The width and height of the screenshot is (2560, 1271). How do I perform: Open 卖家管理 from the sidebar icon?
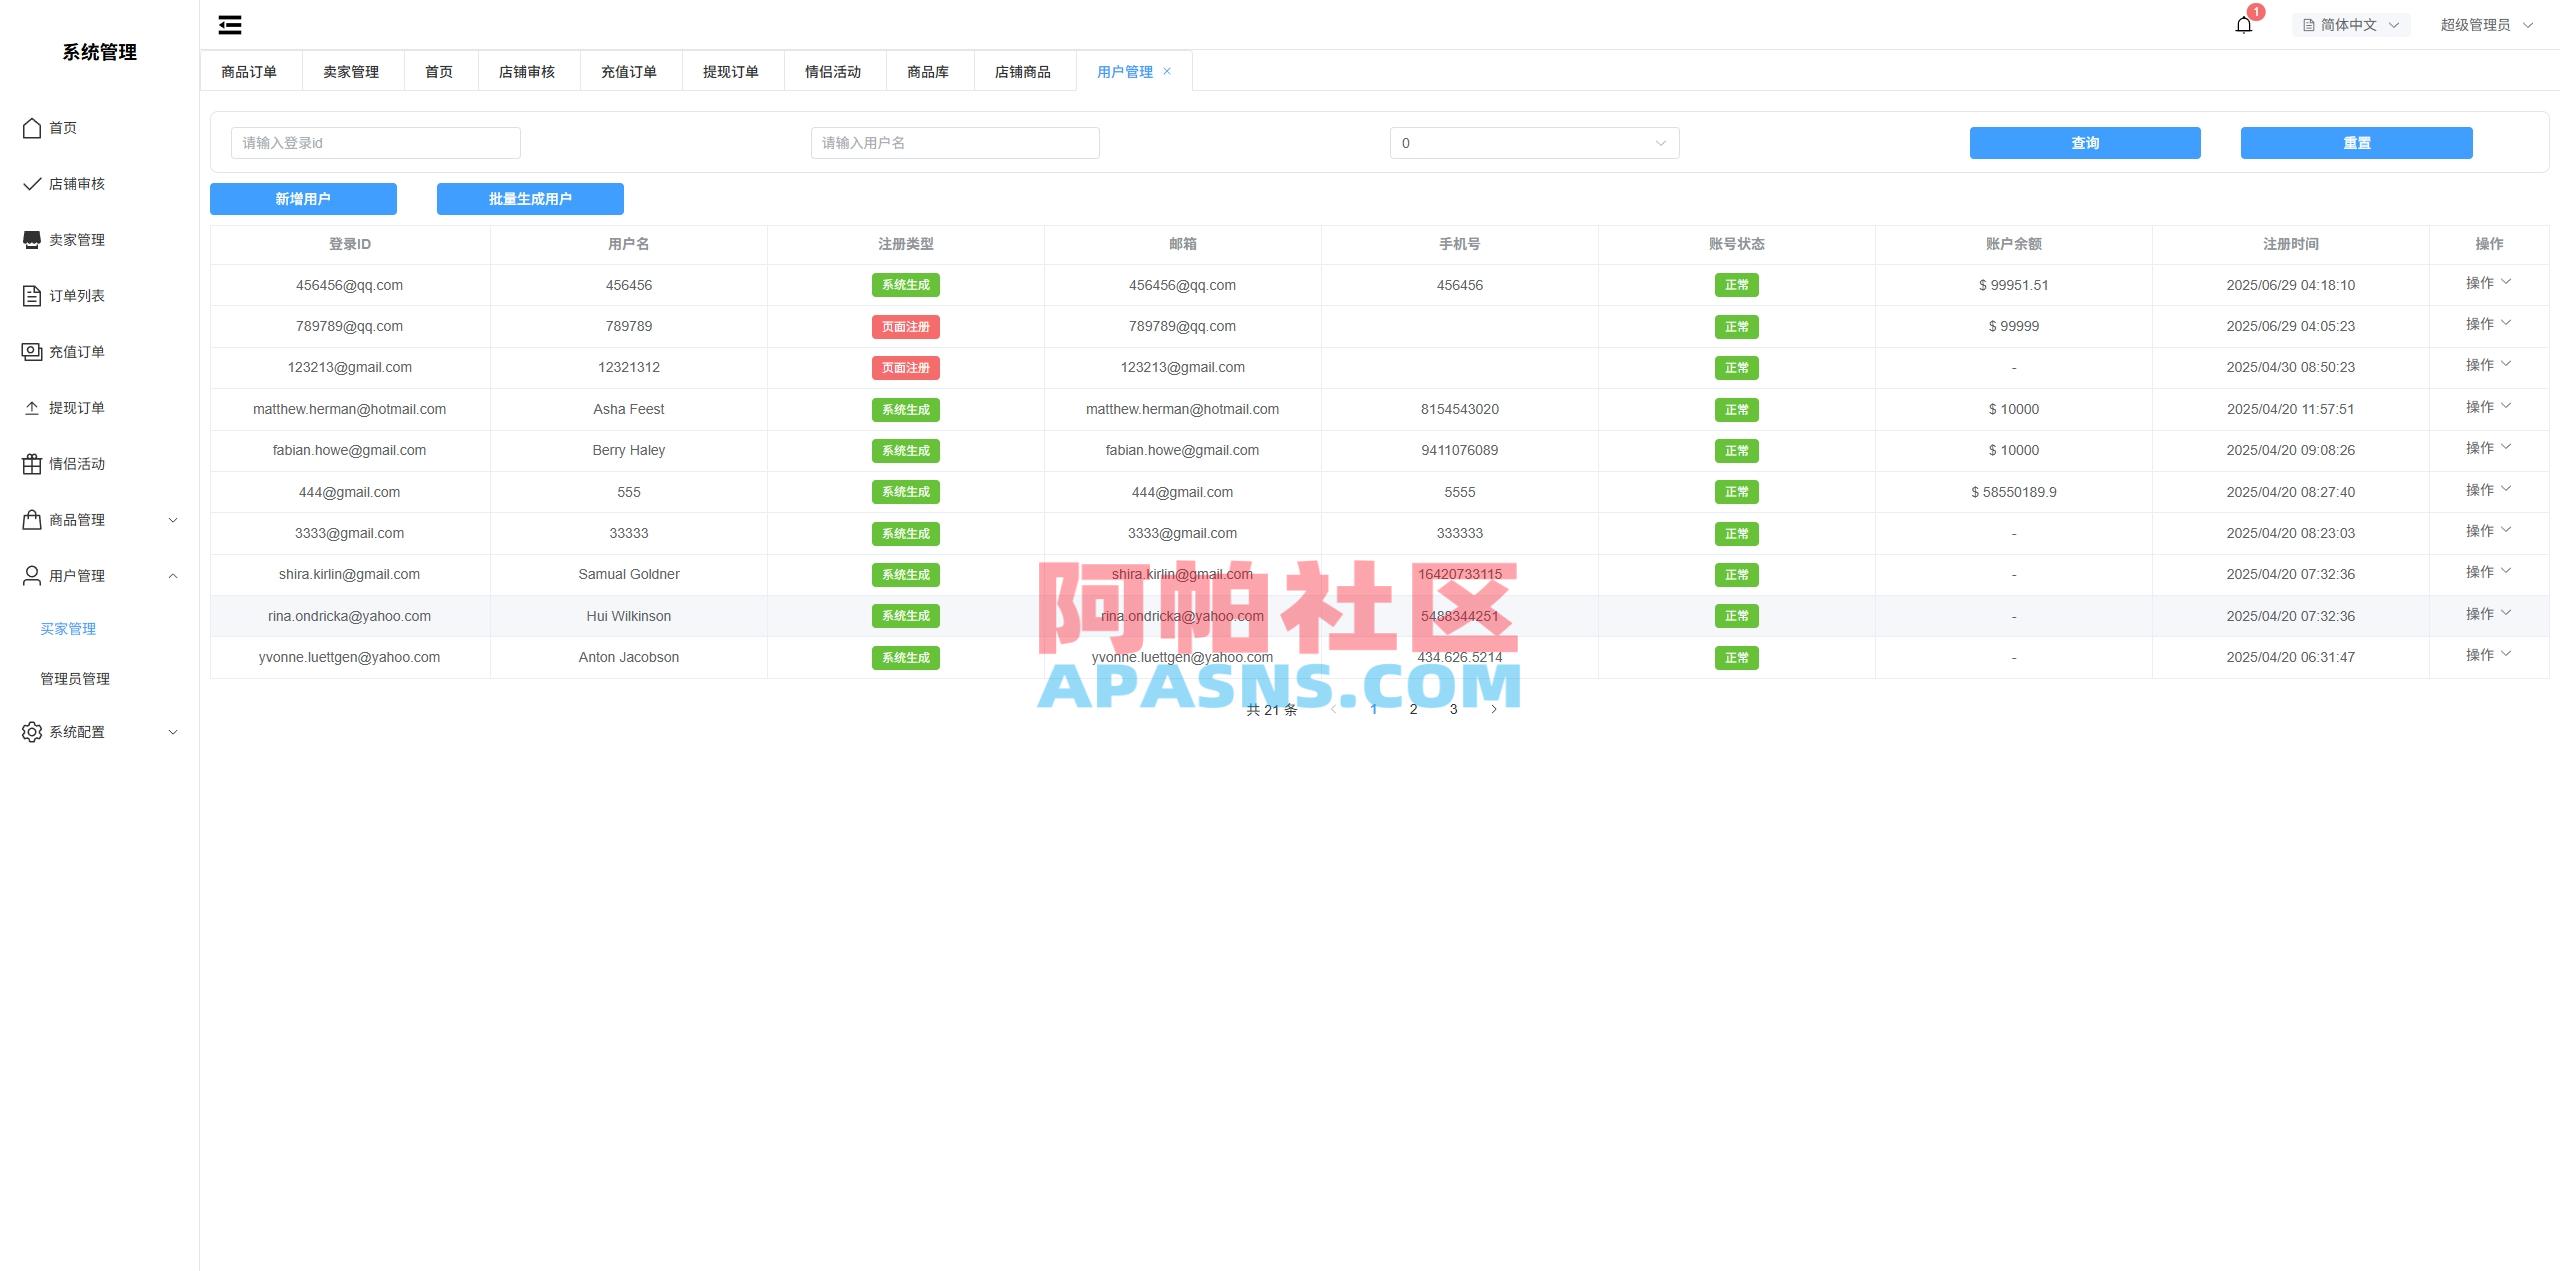click(31, 240)
